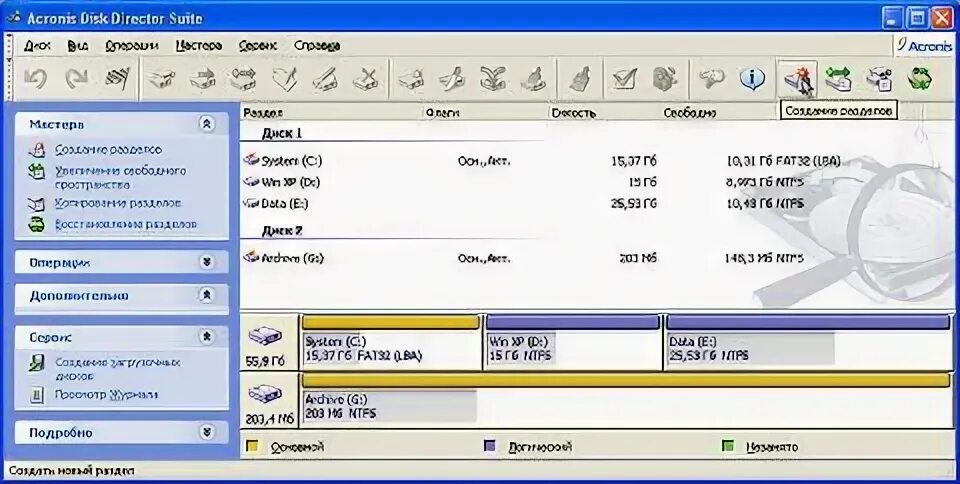Open Восстановление разделов wizard link
Viewport: 960px width, 484px height.
126,225
